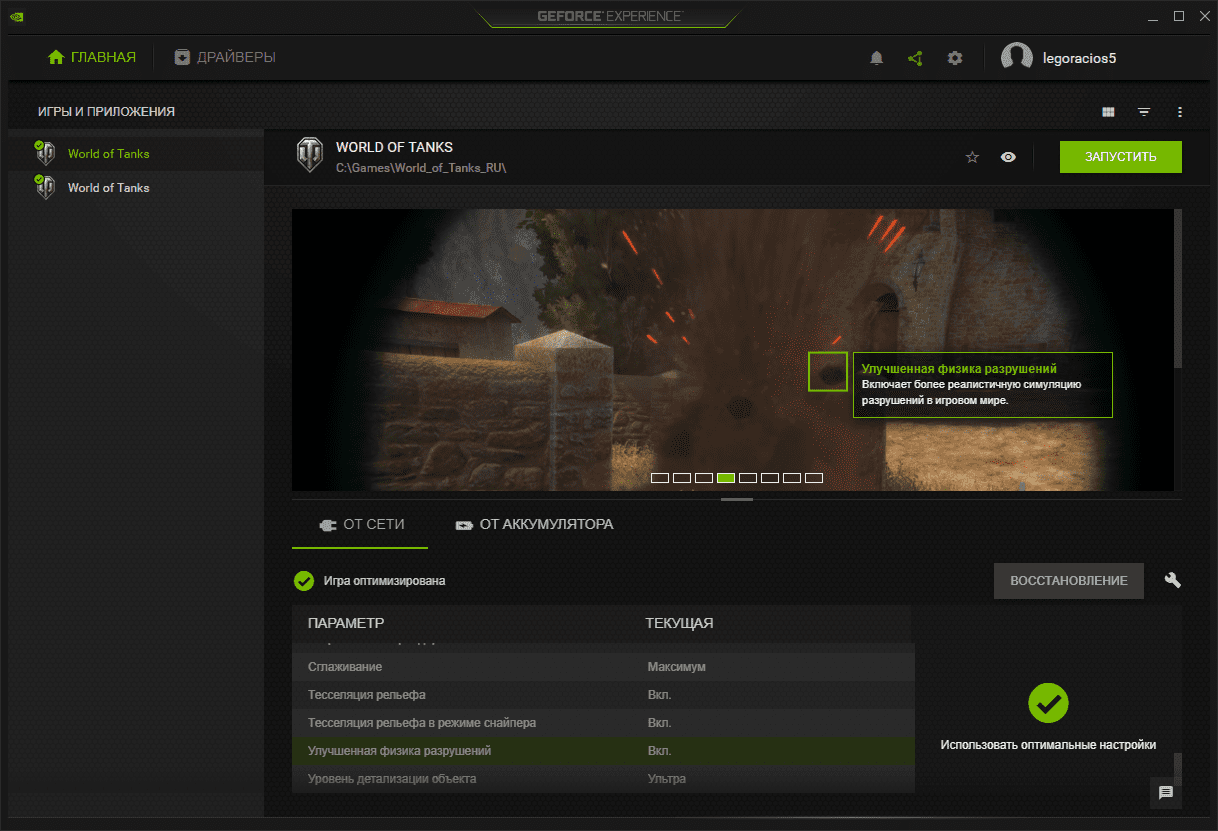The width and height of the screenshot is (1218, 831).
Task: Open custom settings with the wrench icon
Action: (x=1173, y=580)
